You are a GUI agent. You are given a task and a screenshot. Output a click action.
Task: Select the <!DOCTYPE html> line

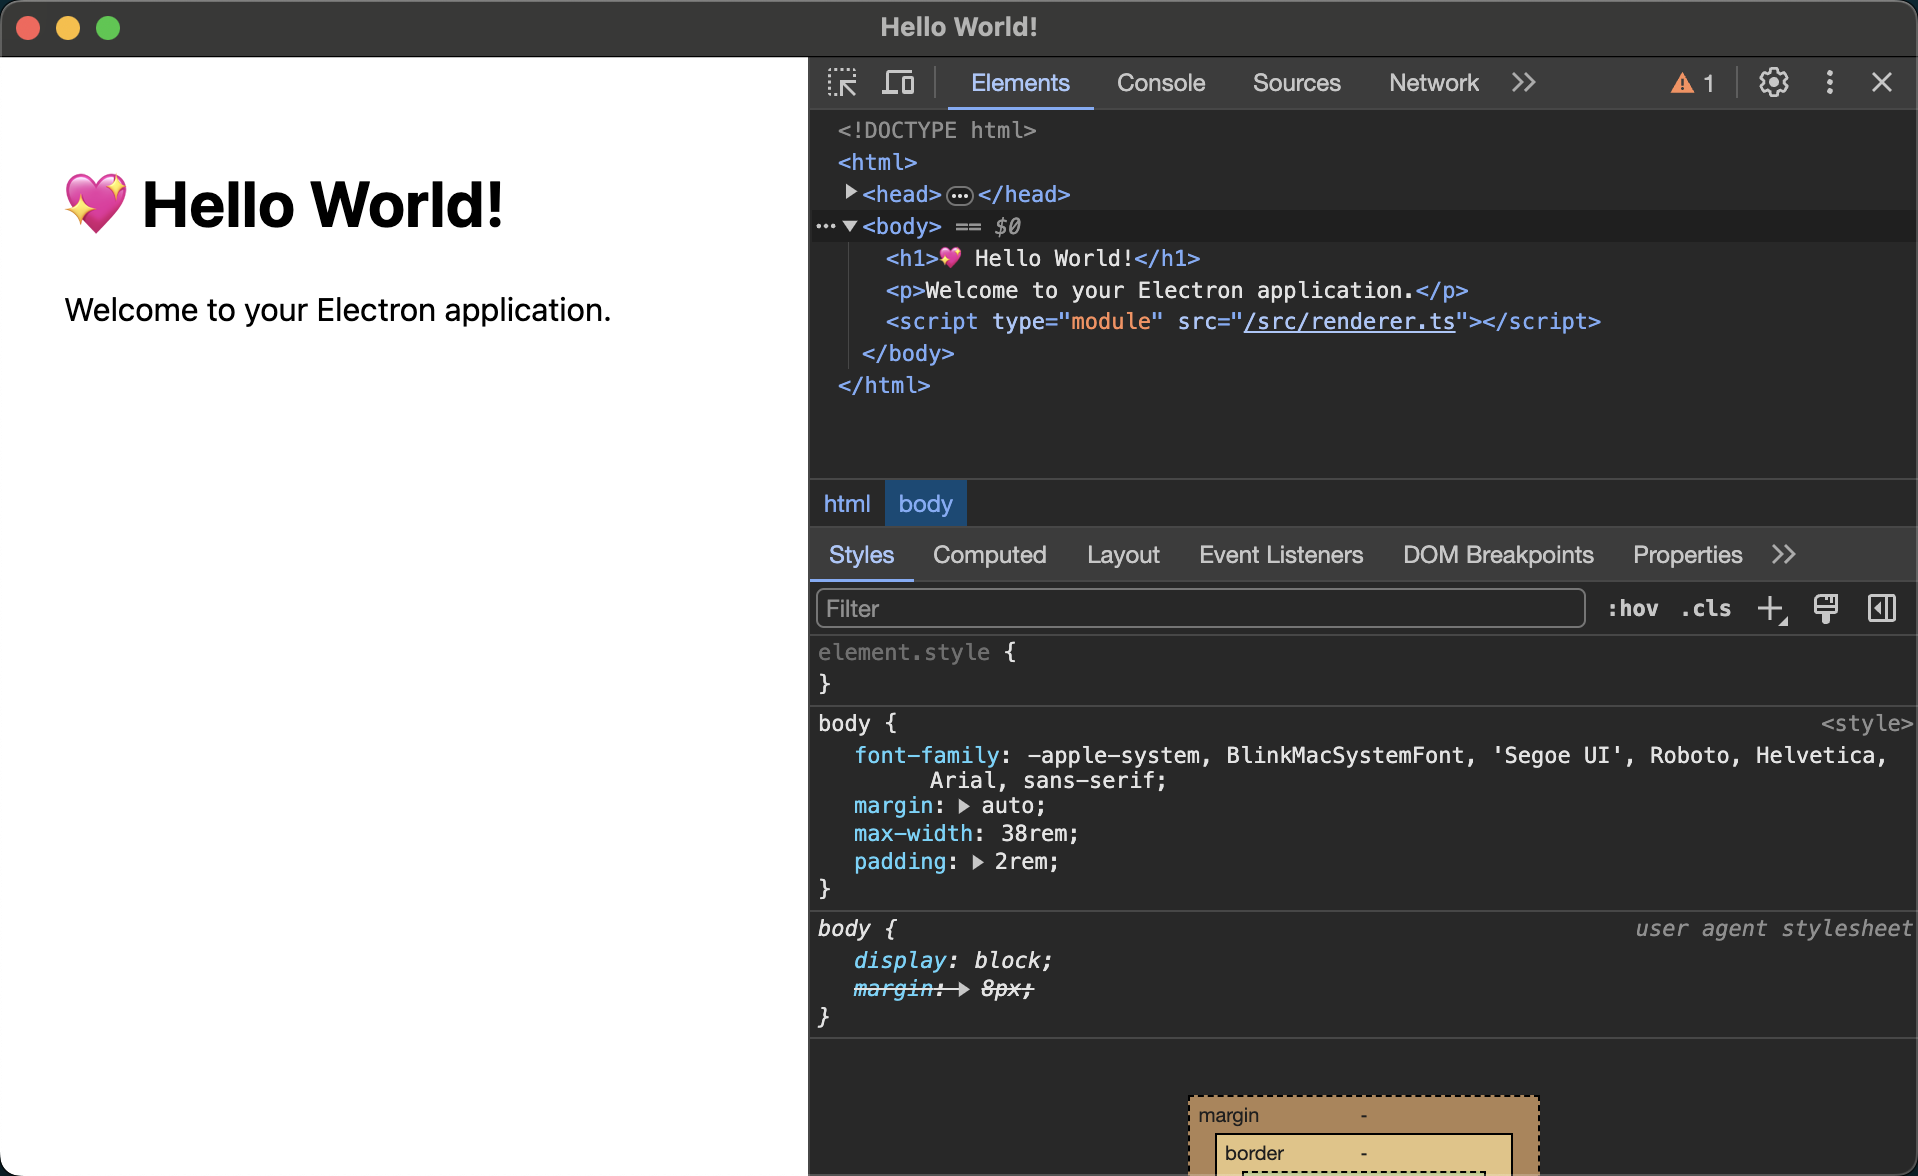[937, 130]
